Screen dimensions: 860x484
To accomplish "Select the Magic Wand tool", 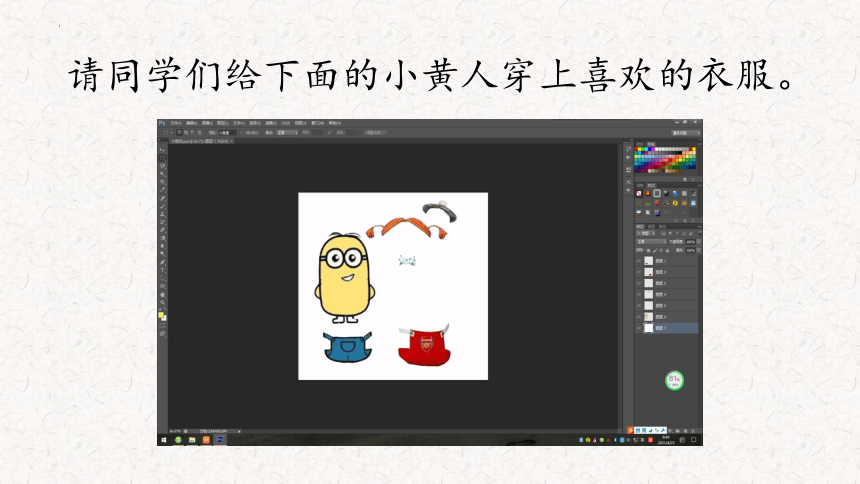I will tap(162, 173).
